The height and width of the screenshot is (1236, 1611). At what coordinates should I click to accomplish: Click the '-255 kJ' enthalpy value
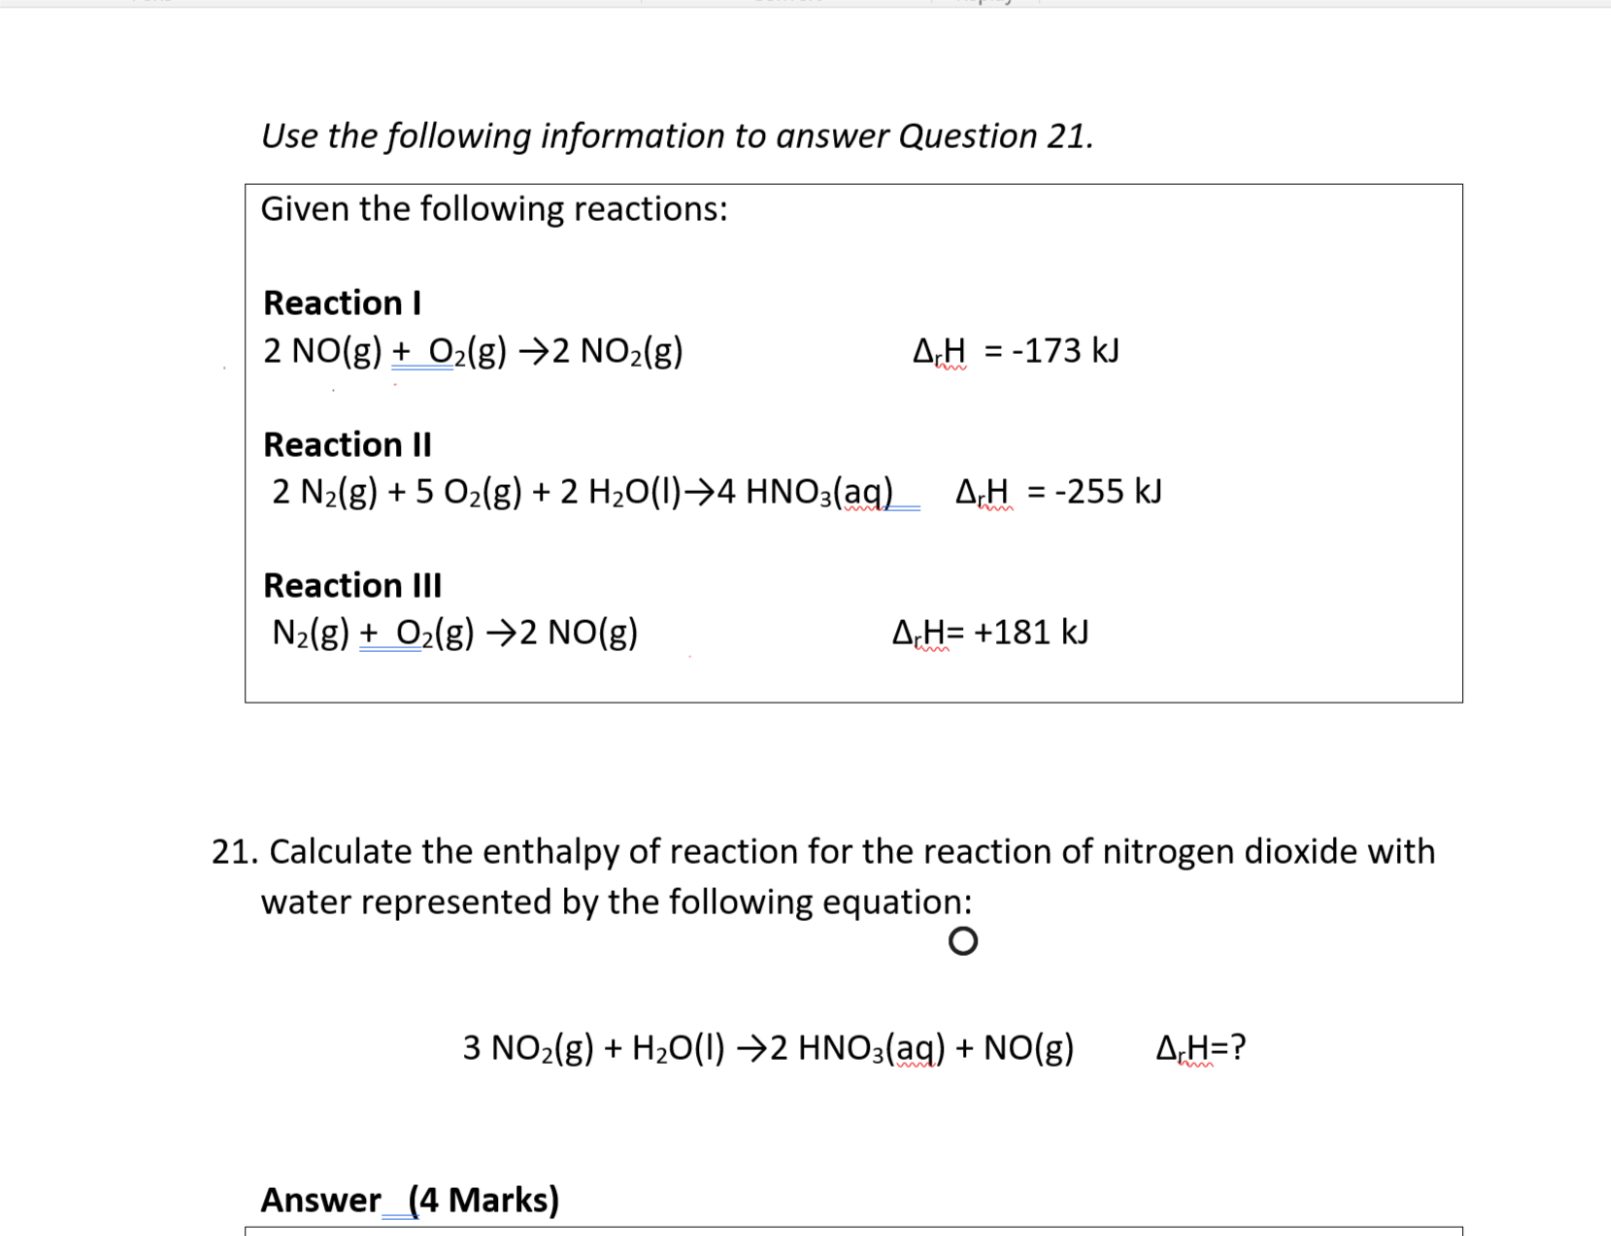click(x=1108, y=492)
